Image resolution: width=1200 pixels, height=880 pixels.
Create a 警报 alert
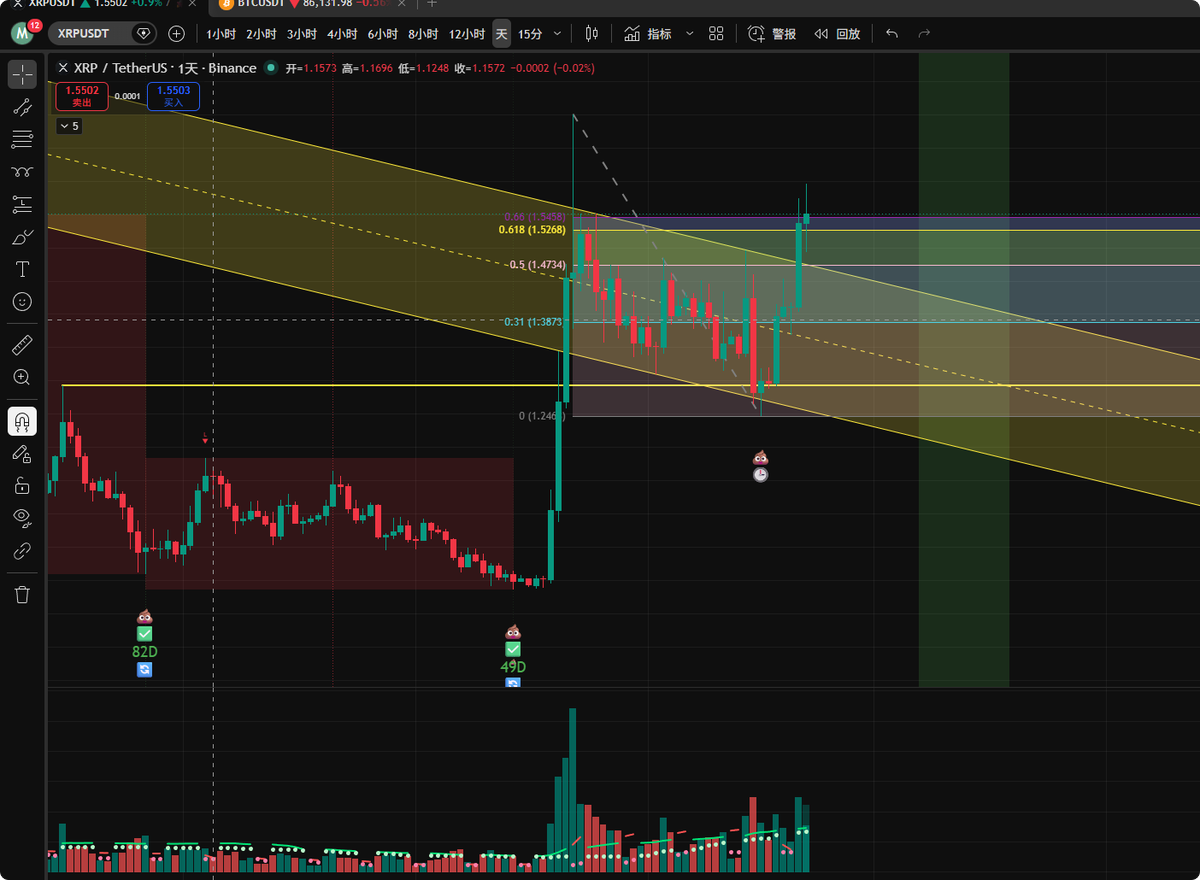point(772,34)
